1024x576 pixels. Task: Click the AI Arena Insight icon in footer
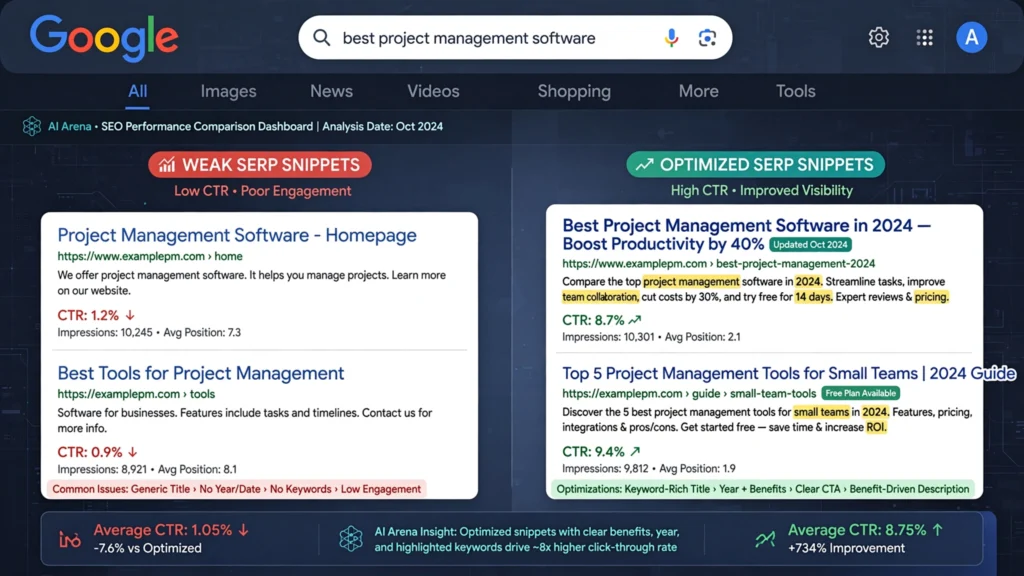351,539
